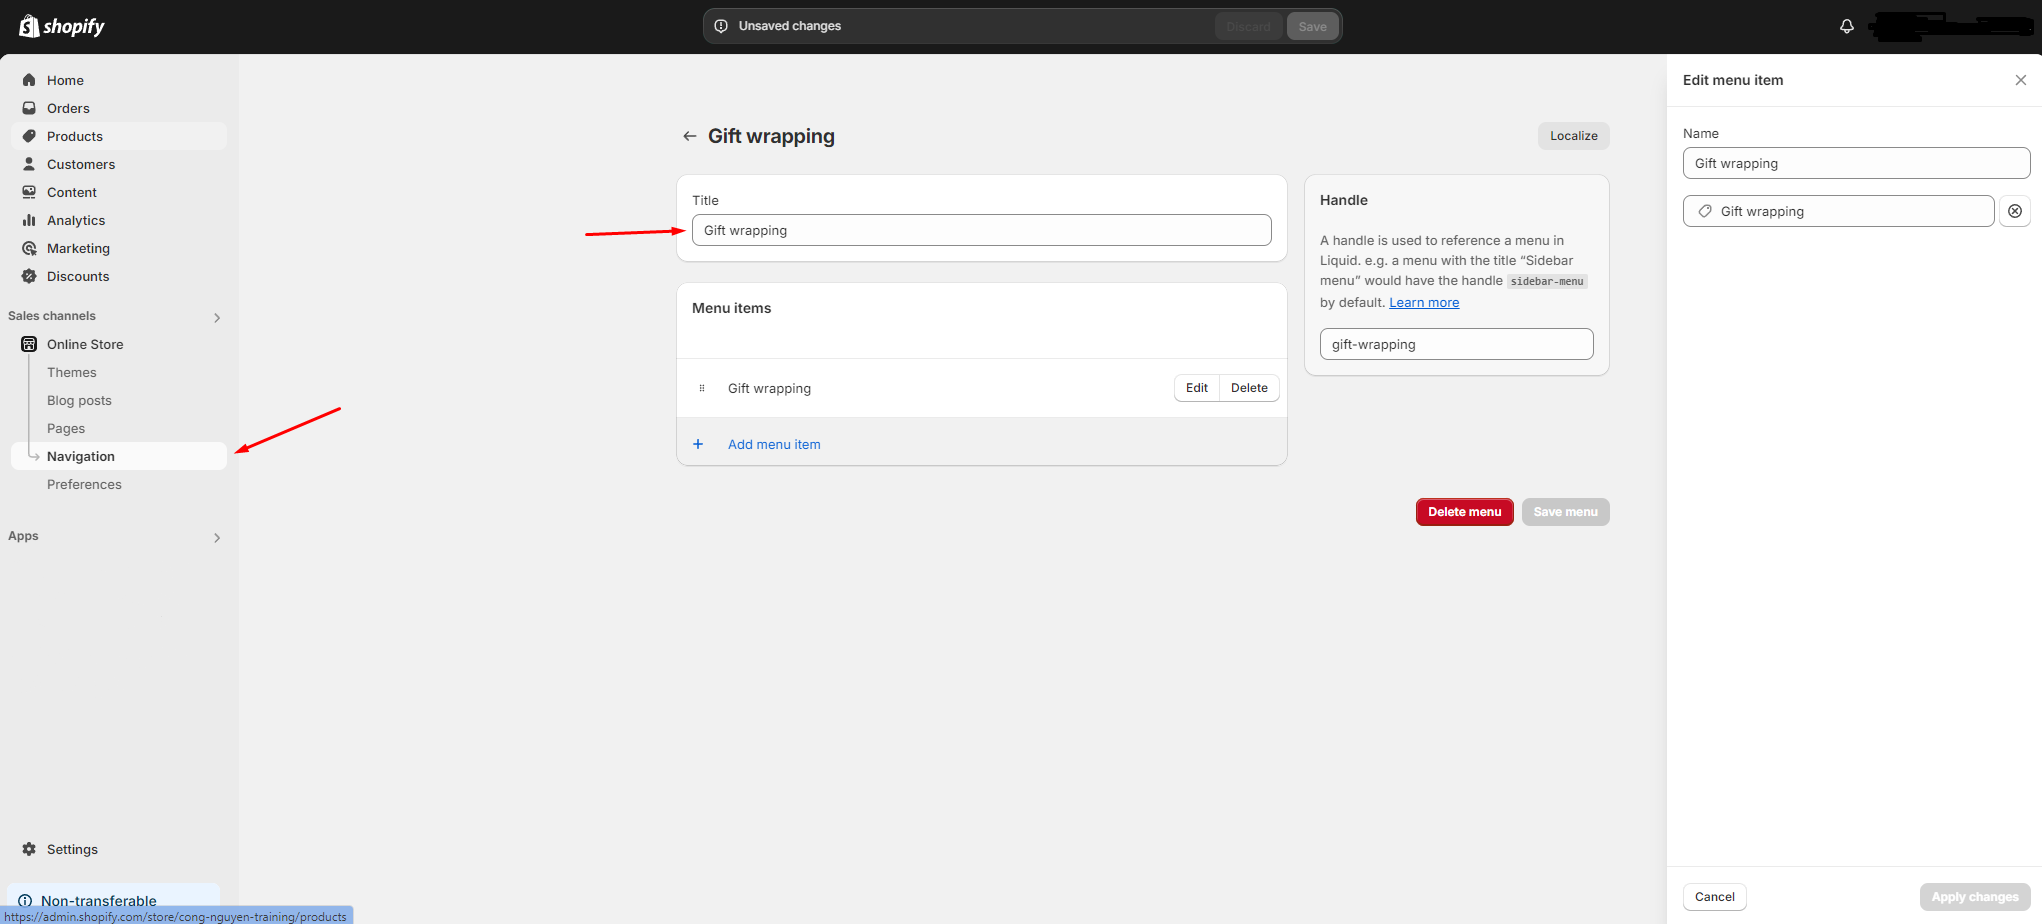Click the Analytics bar chart icon
Image resolution: width=2042 pixels, height=924 pixels.
tap(29, 220)
